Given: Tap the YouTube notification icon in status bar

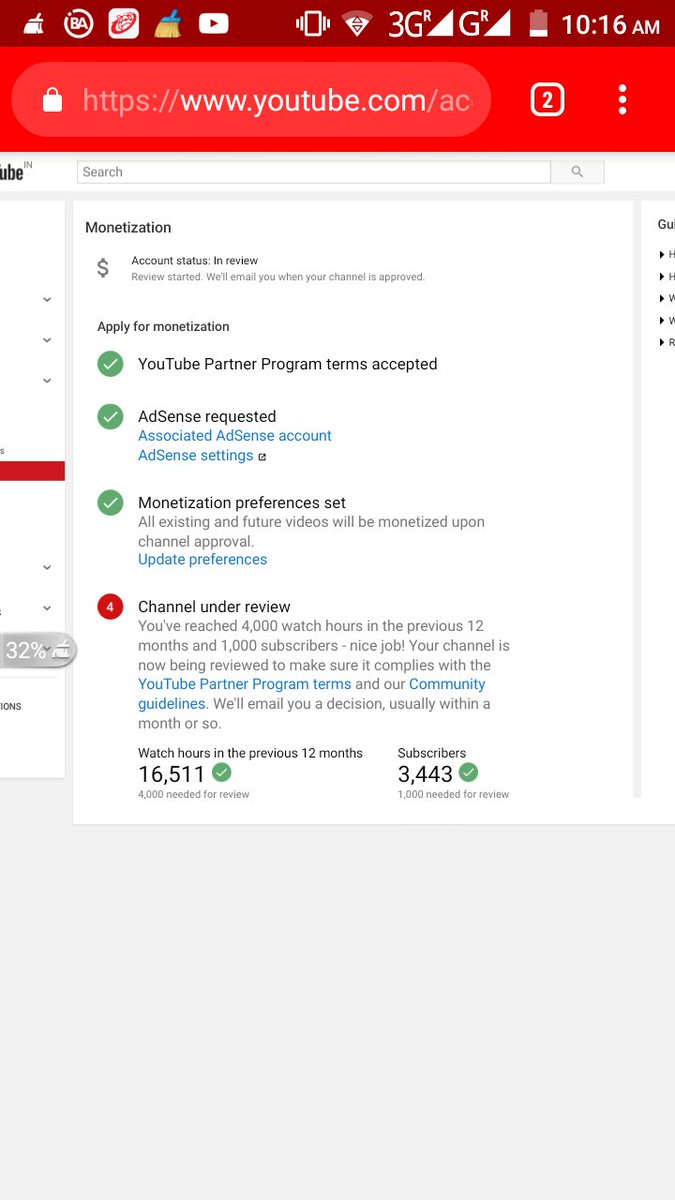Looking at the screenshot, I should (213, 23).
